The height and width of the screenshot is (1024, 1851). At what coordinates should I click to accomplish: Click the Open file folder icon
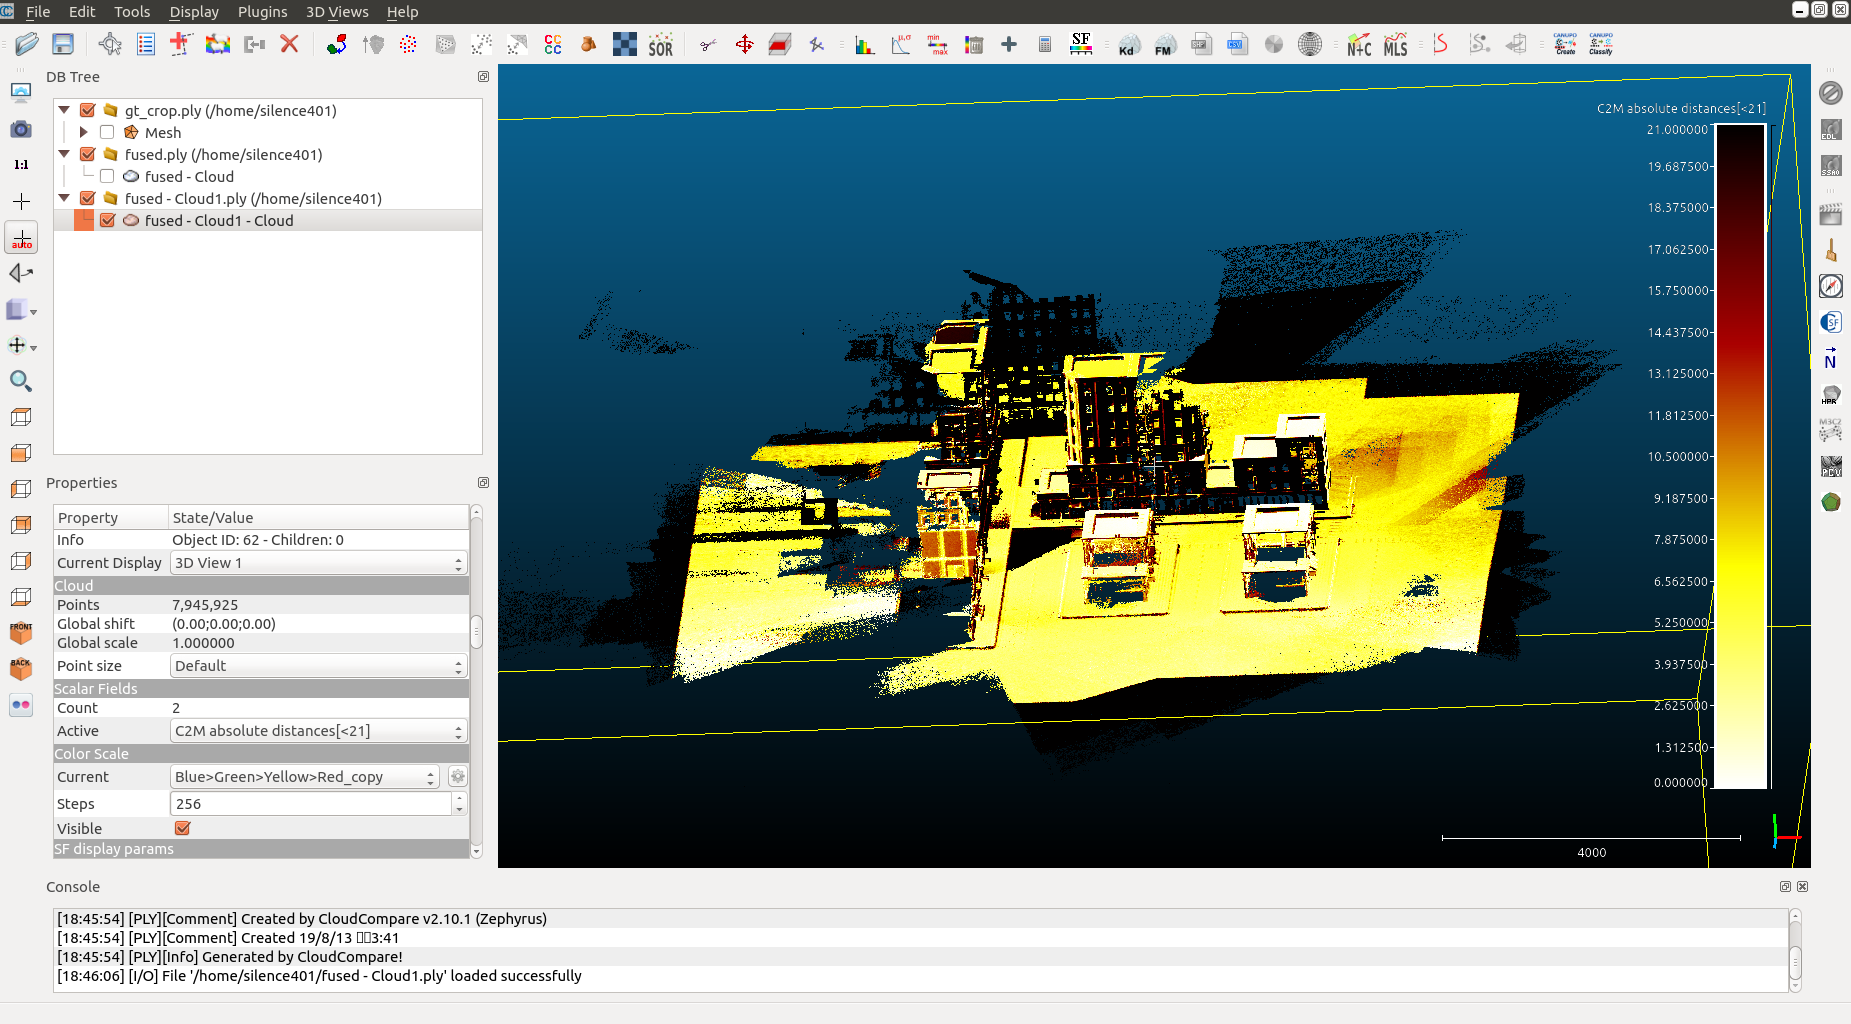pyautogui.click(x=27, y=44)
